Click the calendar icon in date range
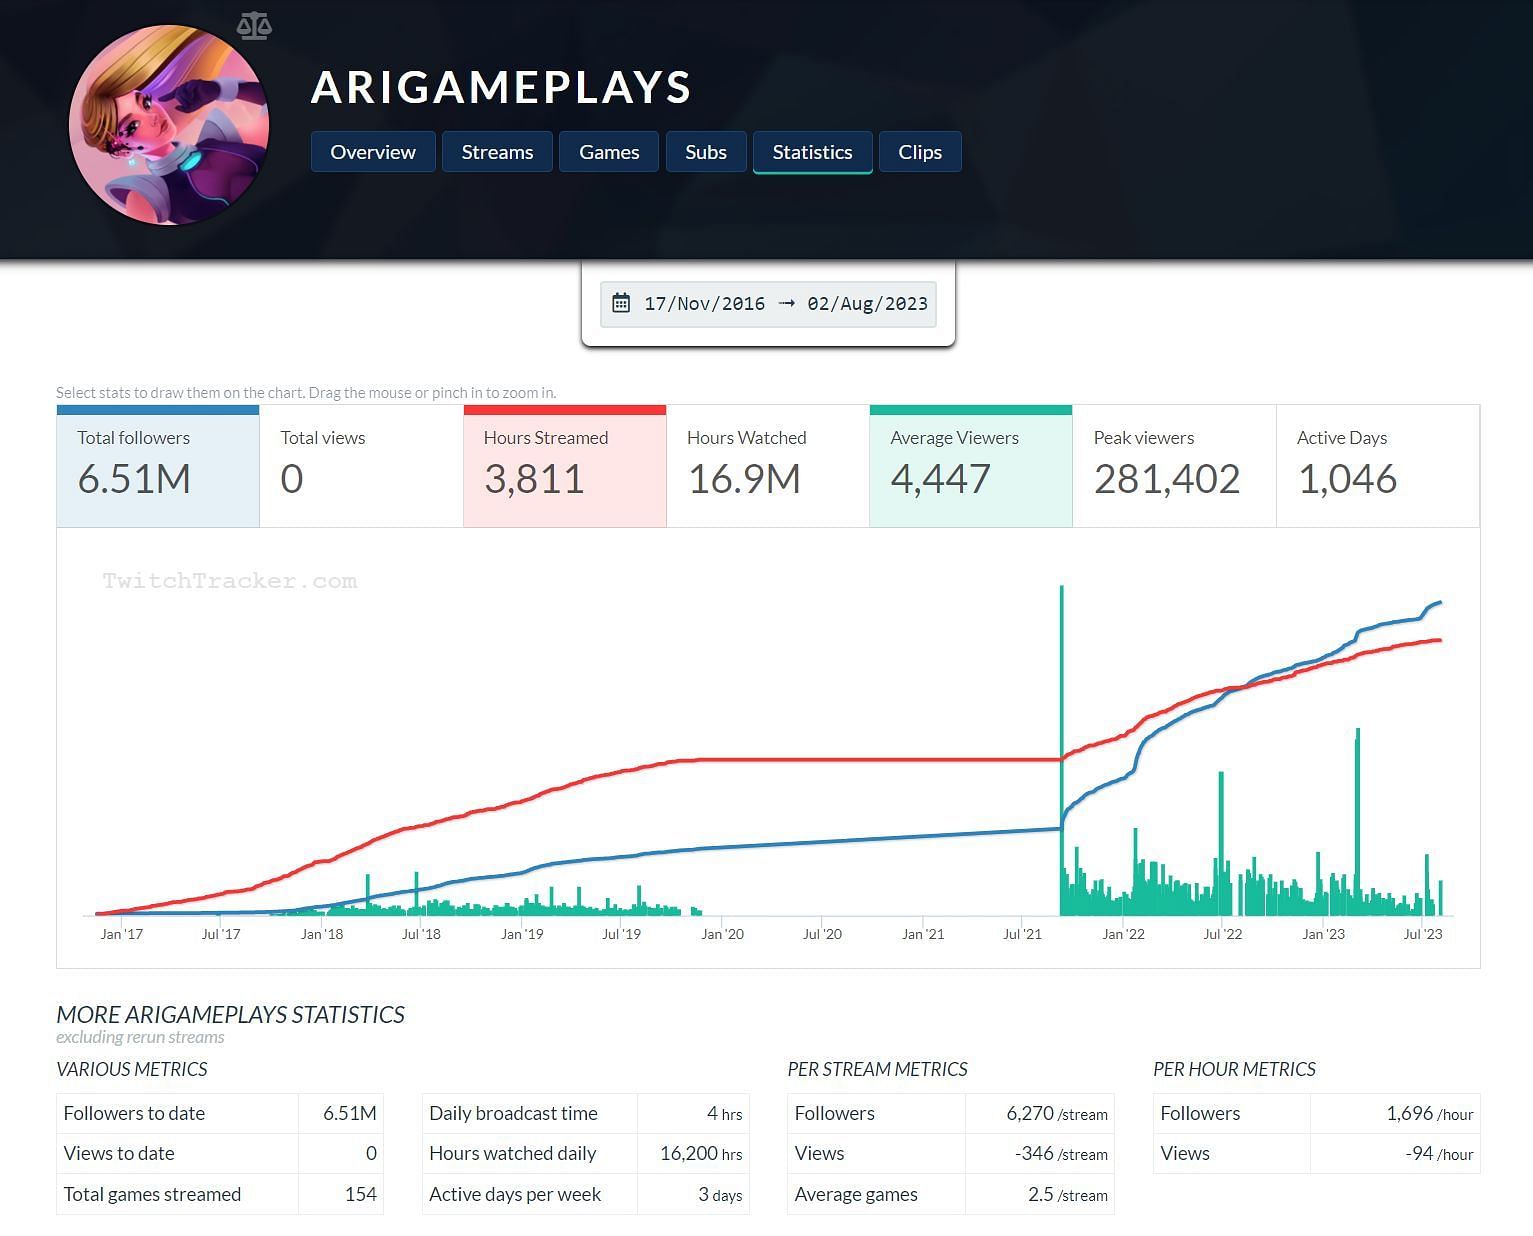 (x=621, y=303)
